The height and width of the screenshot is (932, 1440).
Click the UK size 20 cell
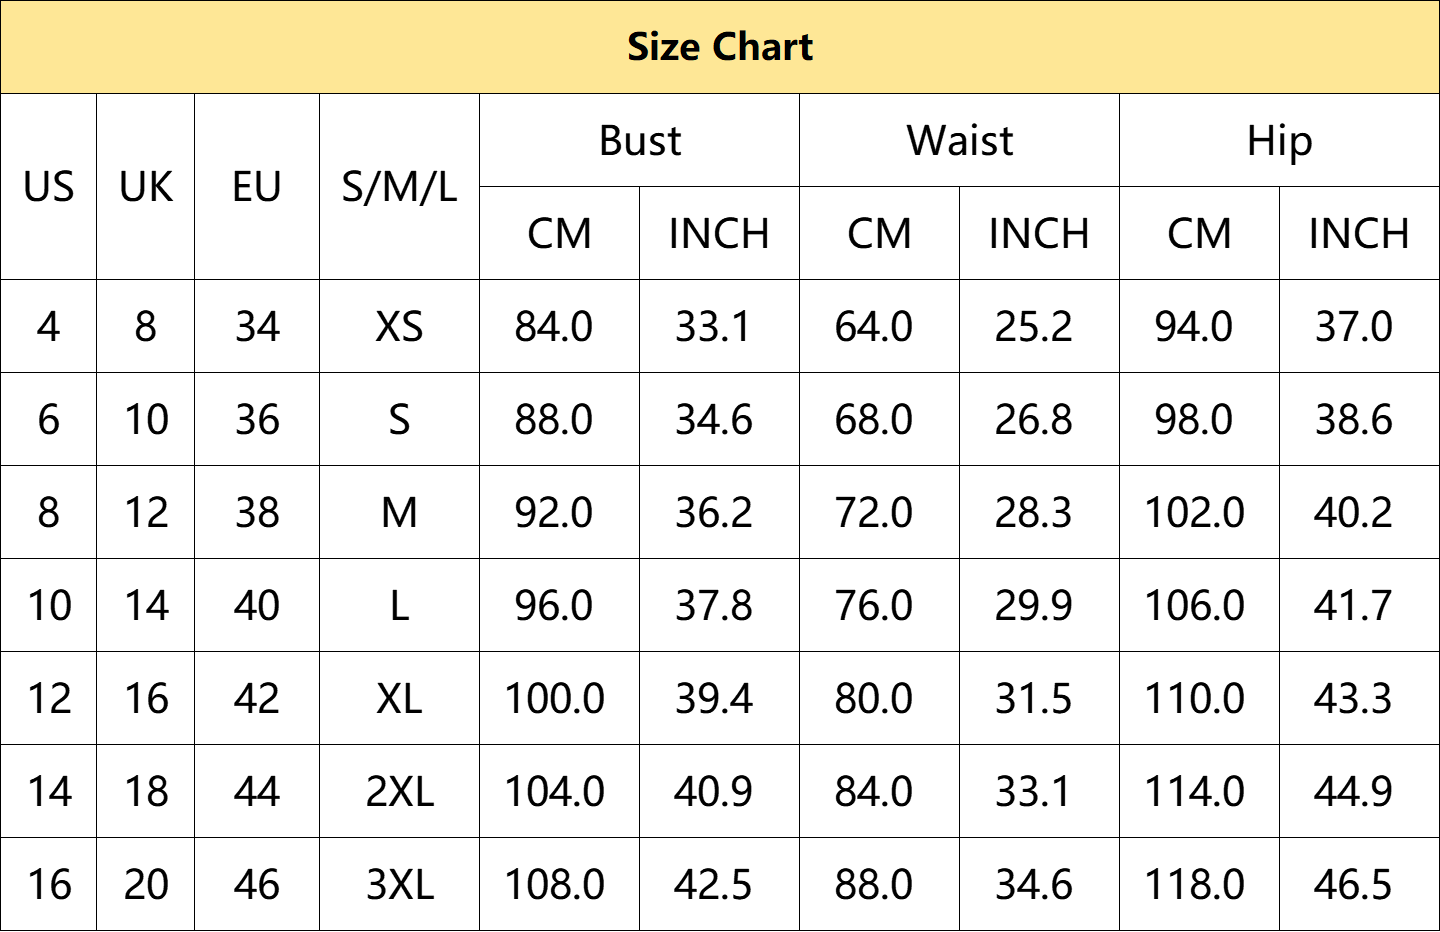coord(146,885)
